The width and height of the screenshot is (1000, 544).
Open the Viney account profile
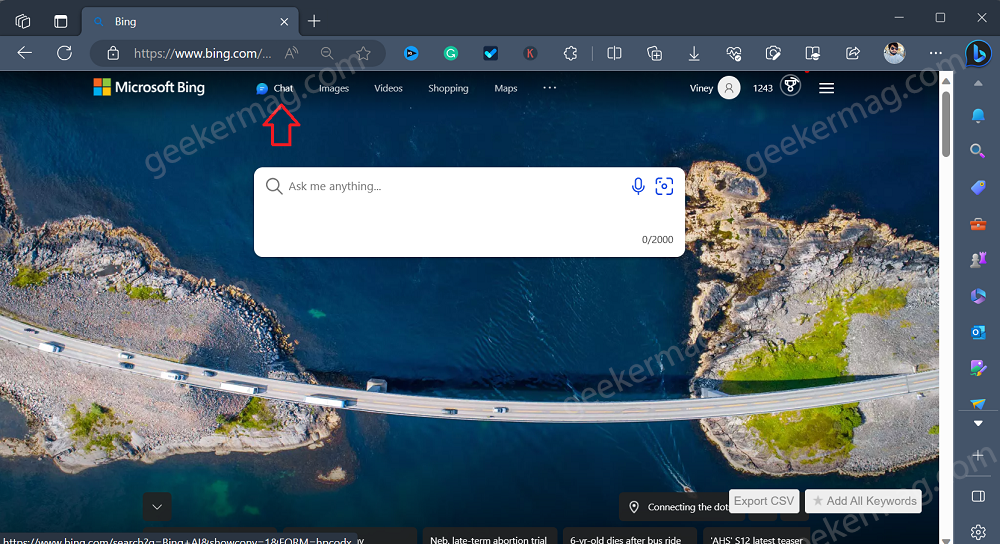(x=715, y=88)
